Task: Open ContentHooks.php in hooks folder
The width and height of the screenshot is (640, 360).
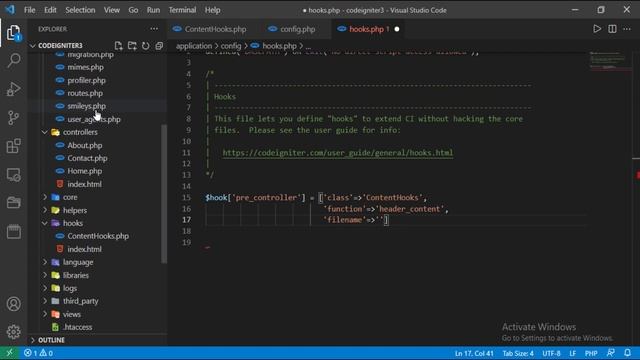Action: (x=97, y=236)
